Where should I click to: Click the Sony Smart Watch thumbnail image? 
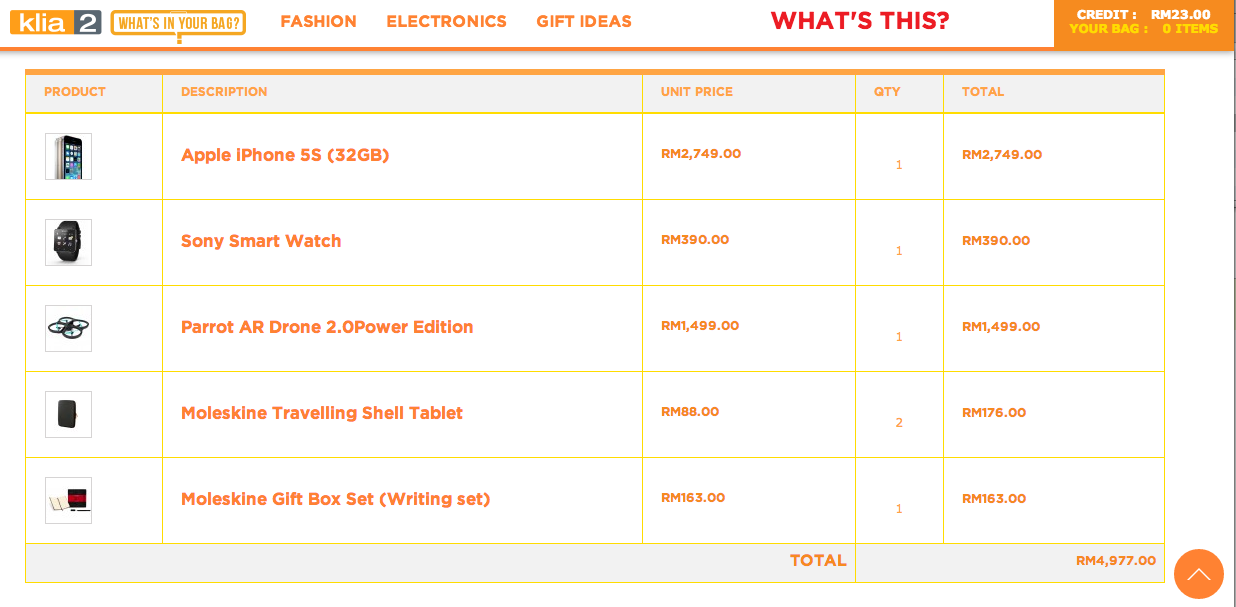[68, 242]
